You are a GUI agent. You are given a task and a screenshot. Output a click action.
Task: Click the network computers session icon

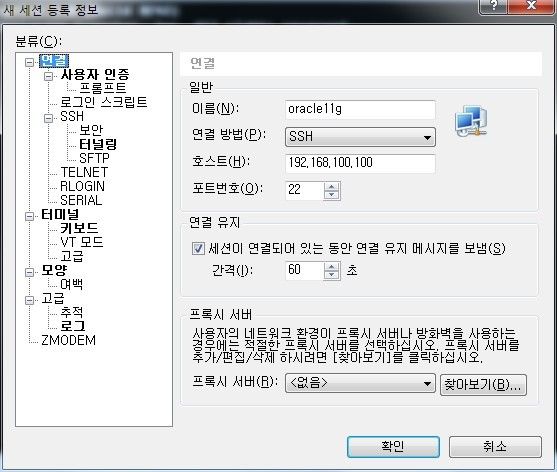pos(471,121)
